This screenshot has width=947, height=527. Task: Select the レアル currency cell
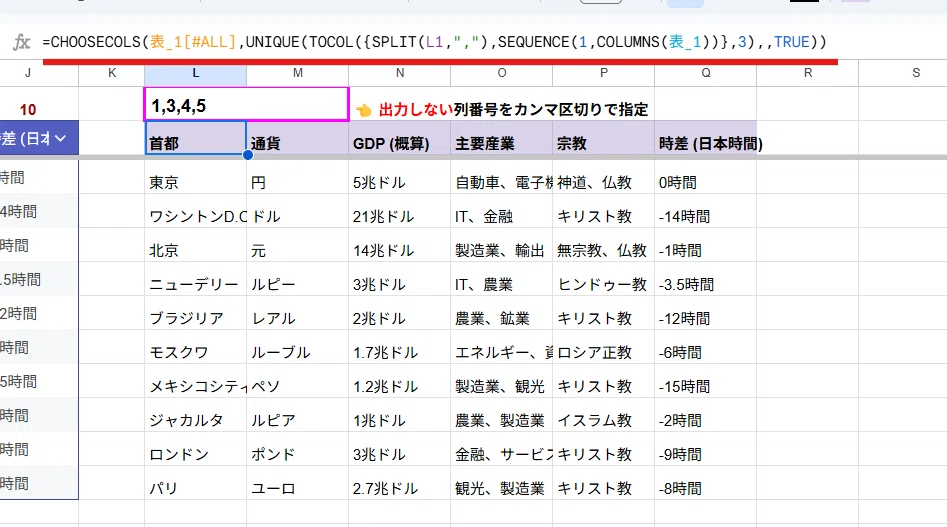pos(298,313)
